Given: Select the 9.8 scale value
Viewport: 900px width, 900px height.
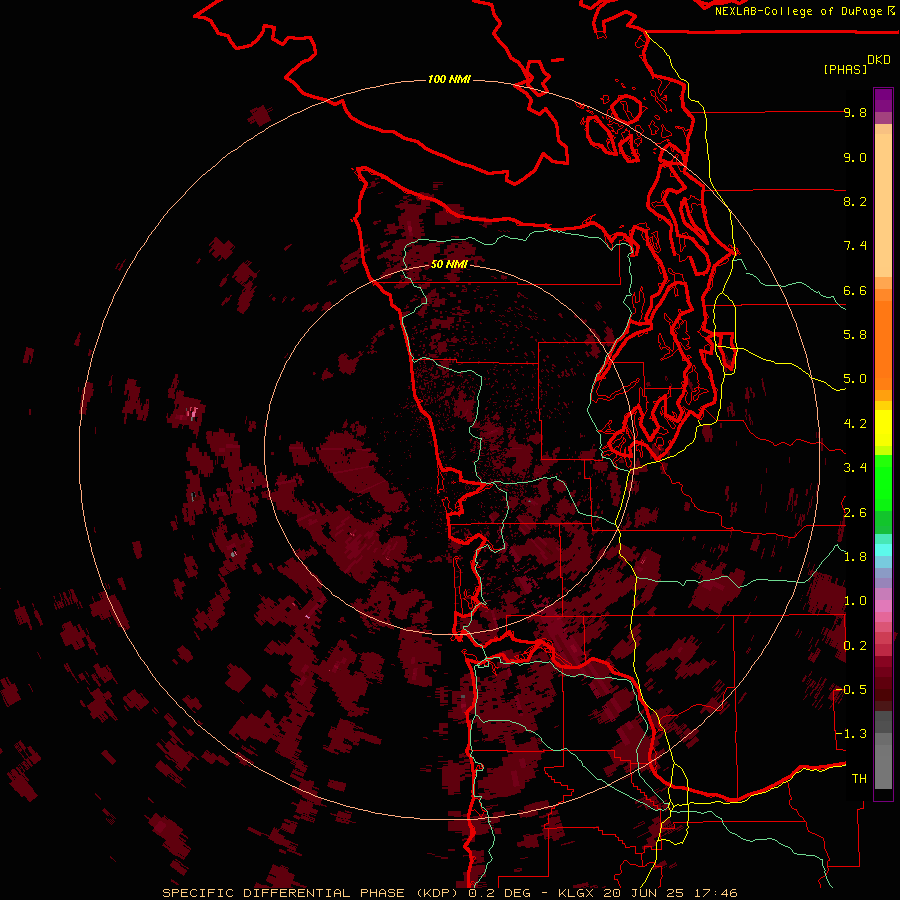Looking at the screenshot, I should pos(855,112).
